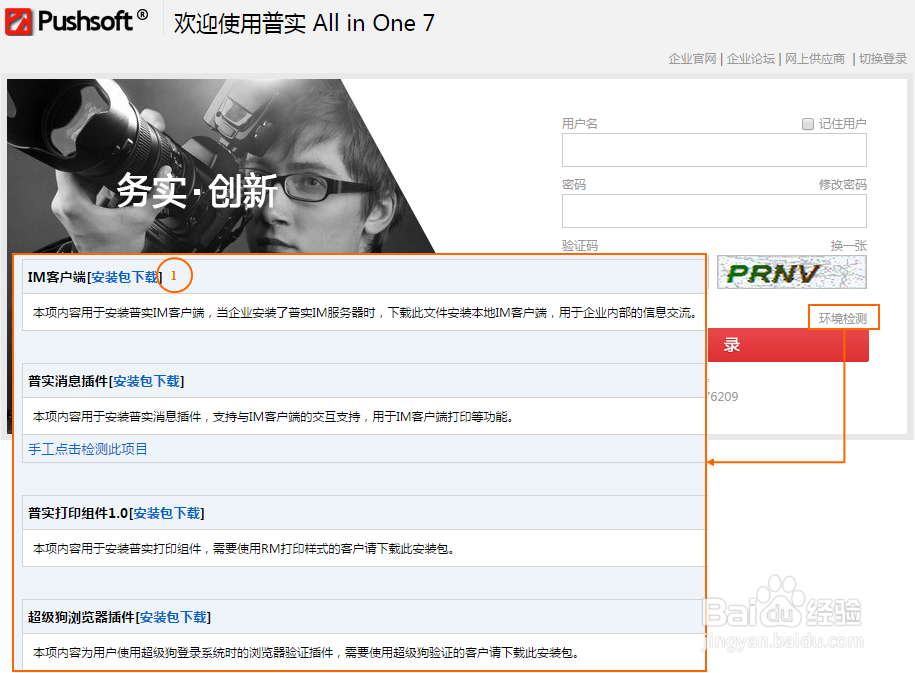Click the 欢迎使用普实 All in One 7 title
915x673 pixels.
[x=304, y=23]
